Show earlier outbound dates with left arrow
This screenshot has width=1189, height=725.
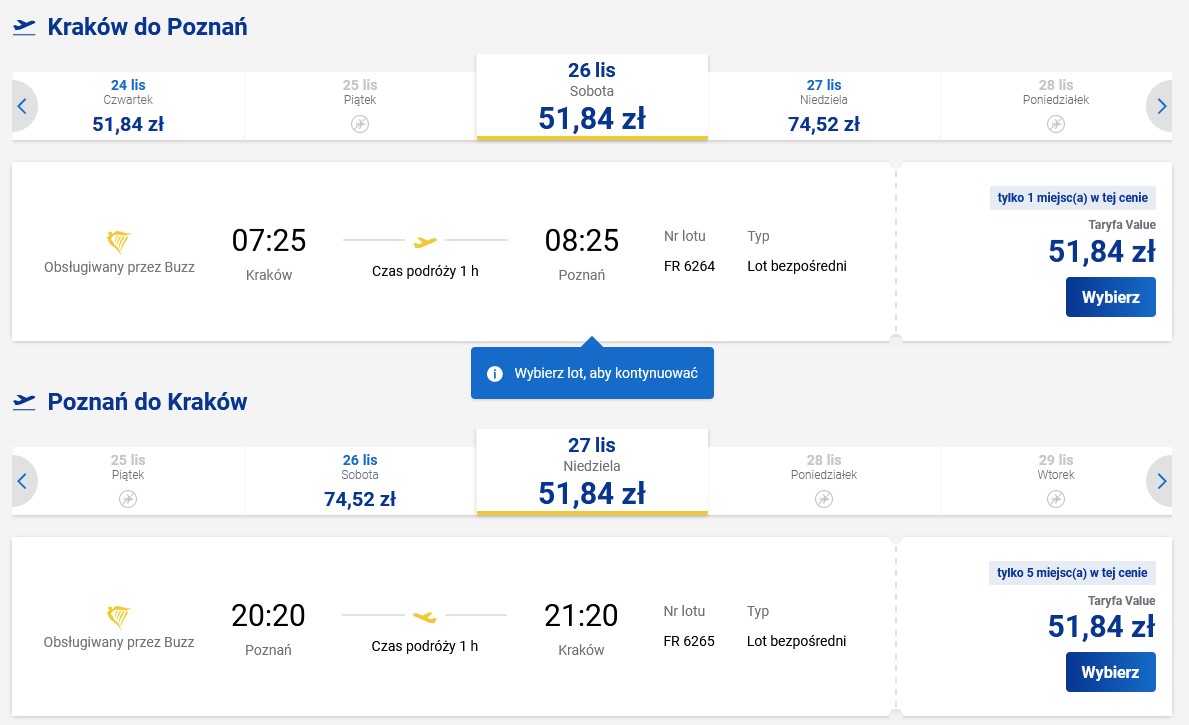pyautogui.click(x=23, y=106)
